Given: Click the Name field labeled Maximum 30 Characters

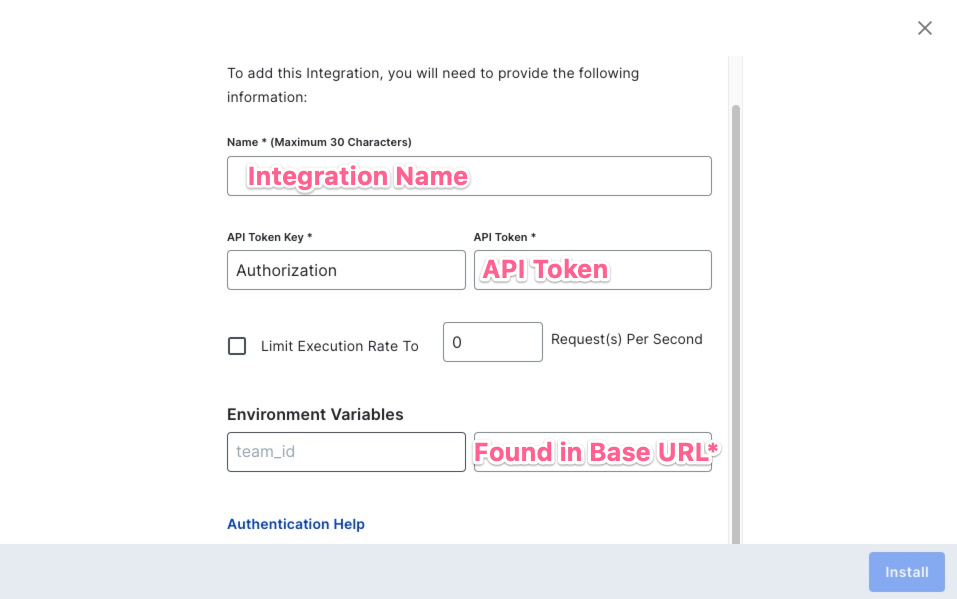Looking at the screenshot, I should pyautogui.click(x=469, y=176).
